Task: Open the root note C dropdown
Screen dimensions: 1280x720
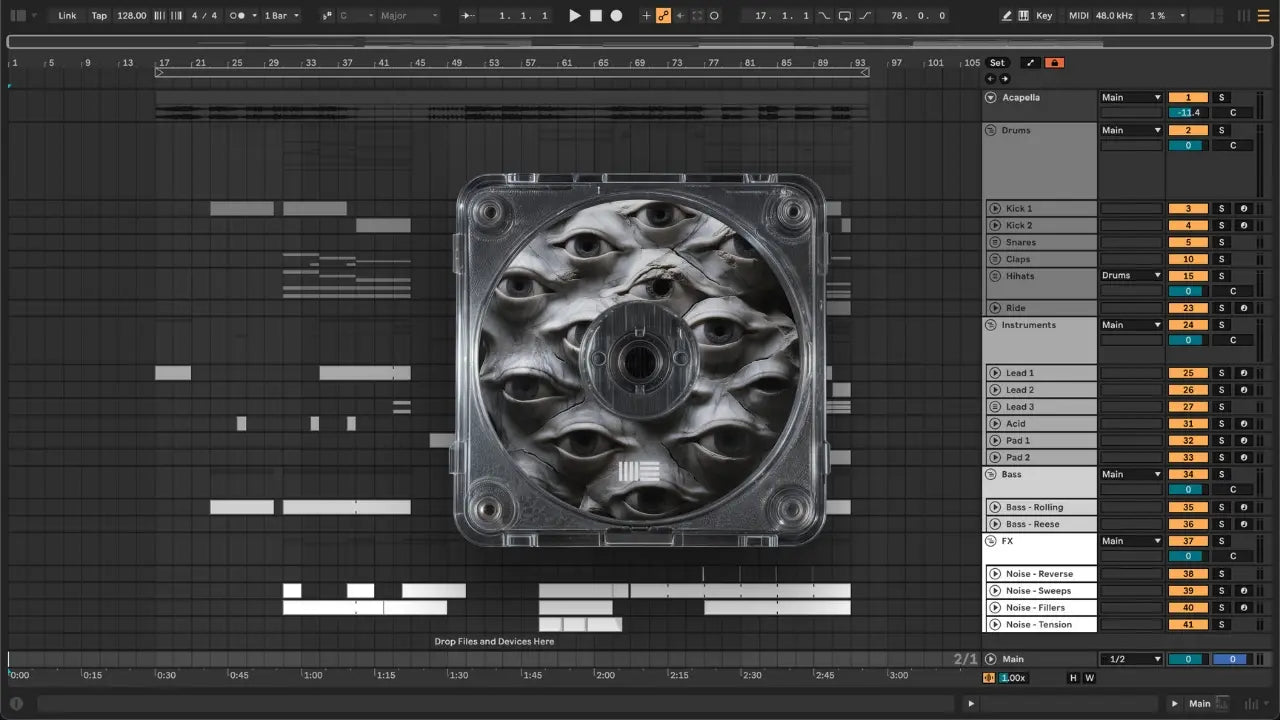Action: pos(355,16)
